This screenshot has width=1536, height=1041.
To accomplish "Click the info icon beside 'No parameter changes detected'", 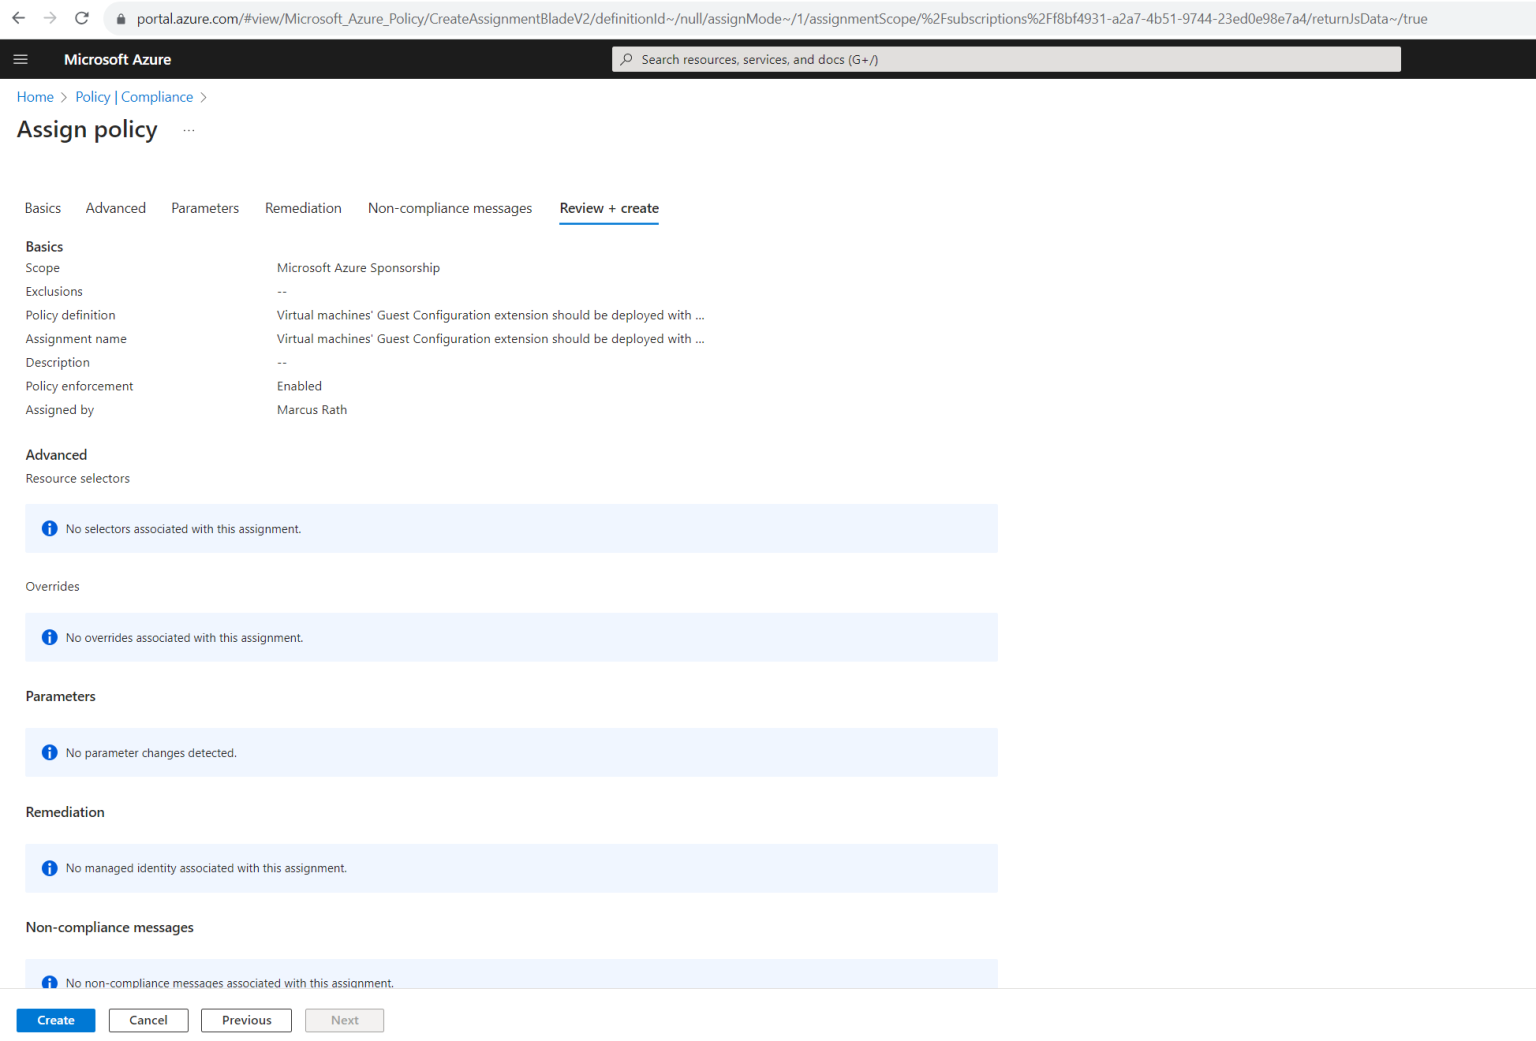I will pyautogui.click(x=49, y=752).
